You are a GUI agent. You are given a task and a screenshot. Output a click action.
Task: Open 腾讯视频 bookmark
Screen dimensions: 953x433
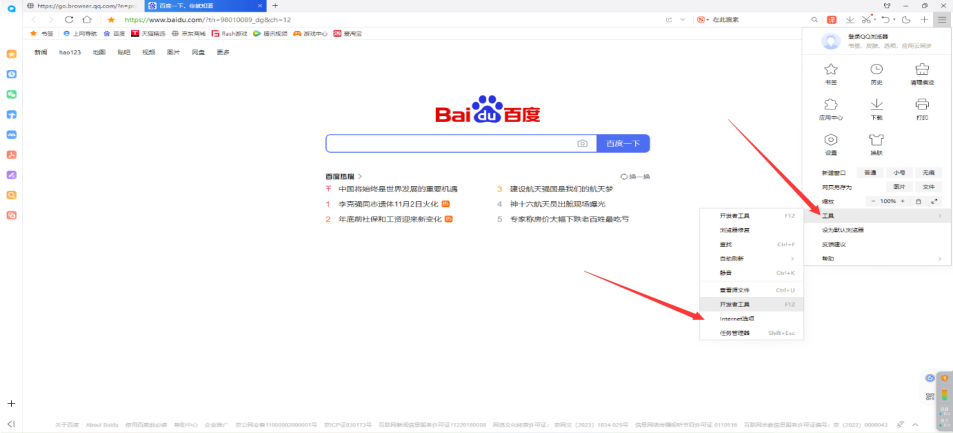270,34
